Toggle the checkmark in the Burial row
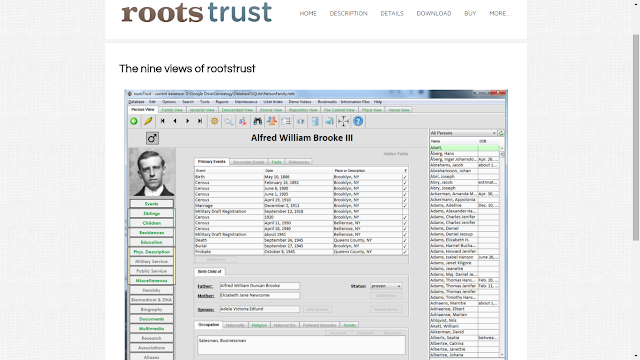The height and width of the screenshot is (360, 640). coord(405,246)
